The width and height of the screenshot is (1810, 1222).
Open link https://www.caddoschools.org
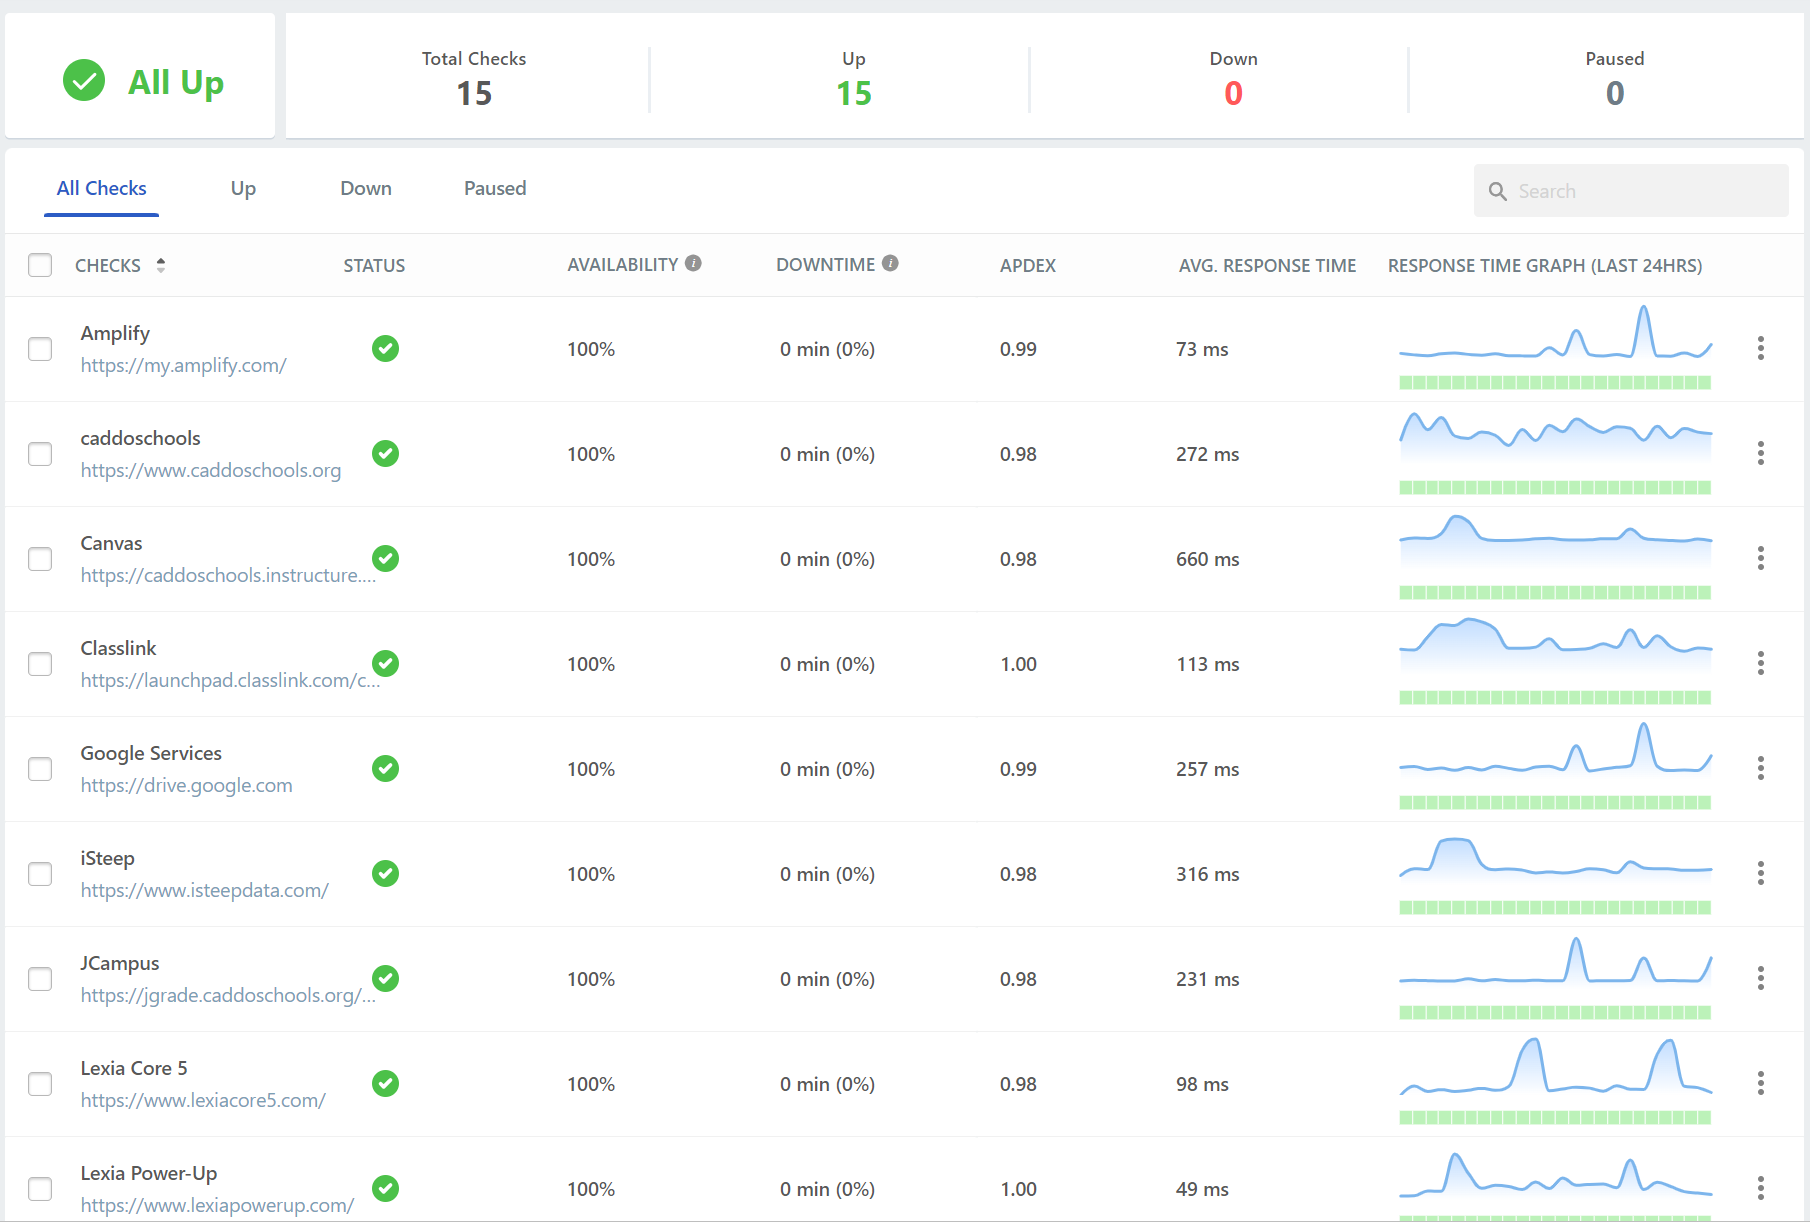[211, 470]
